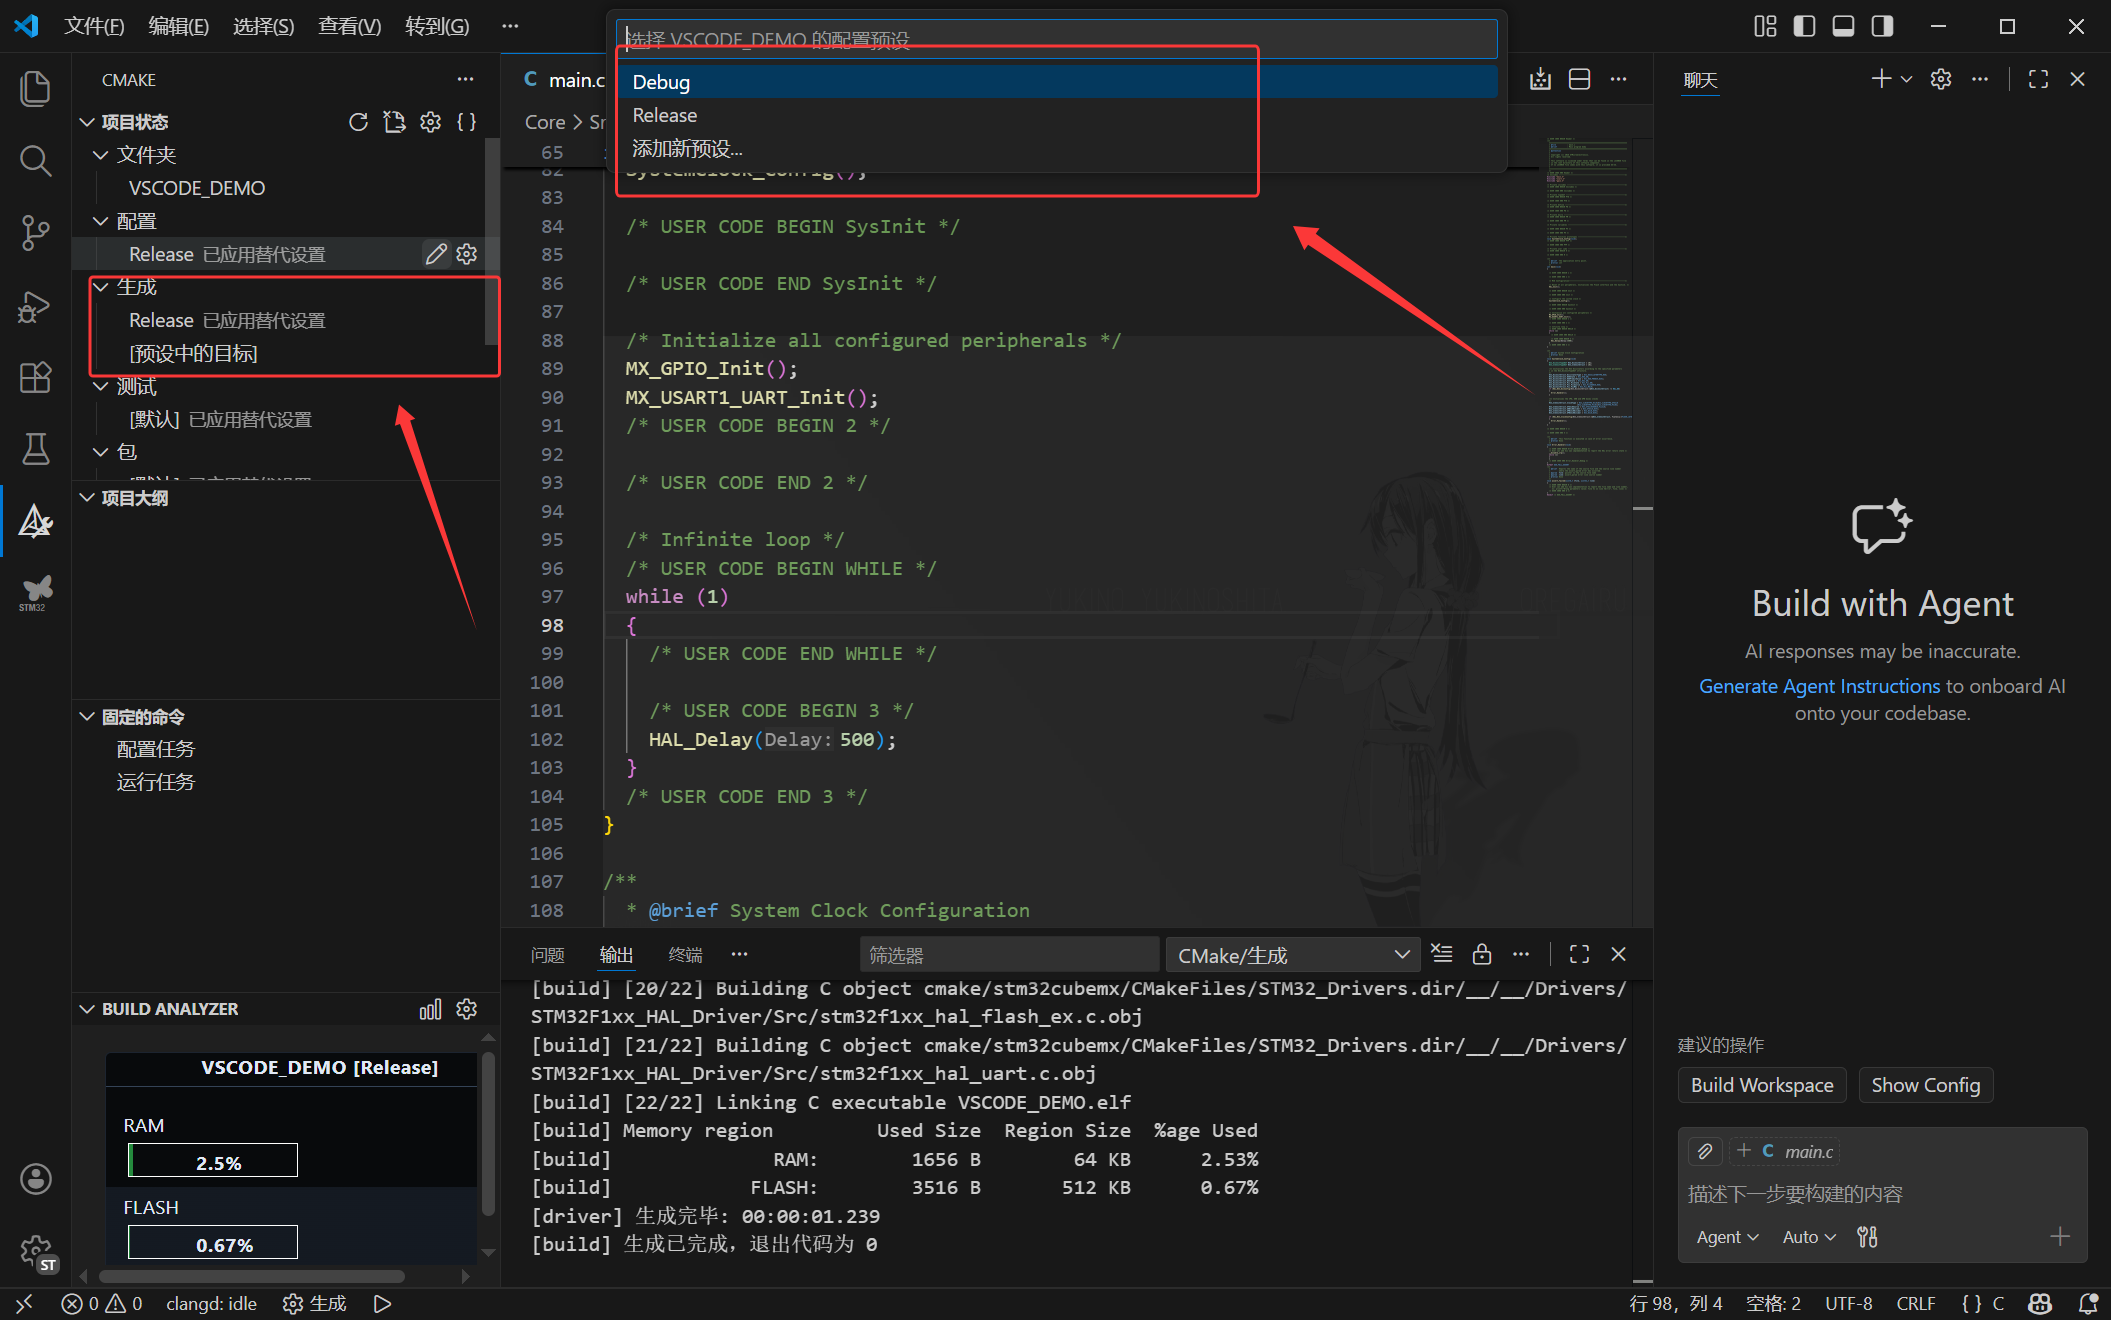Open the Agent mode dropdown in chat
This screenshot has width=2111, height=1320.
point(1727,1237)
